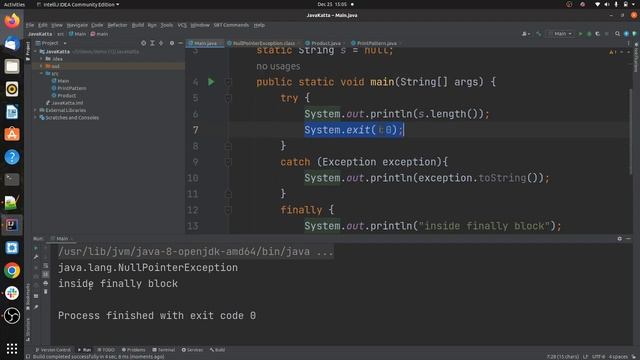Run Main with the toolbar green play icon
This screenshot has height=360, width=640.
(580, 34)
